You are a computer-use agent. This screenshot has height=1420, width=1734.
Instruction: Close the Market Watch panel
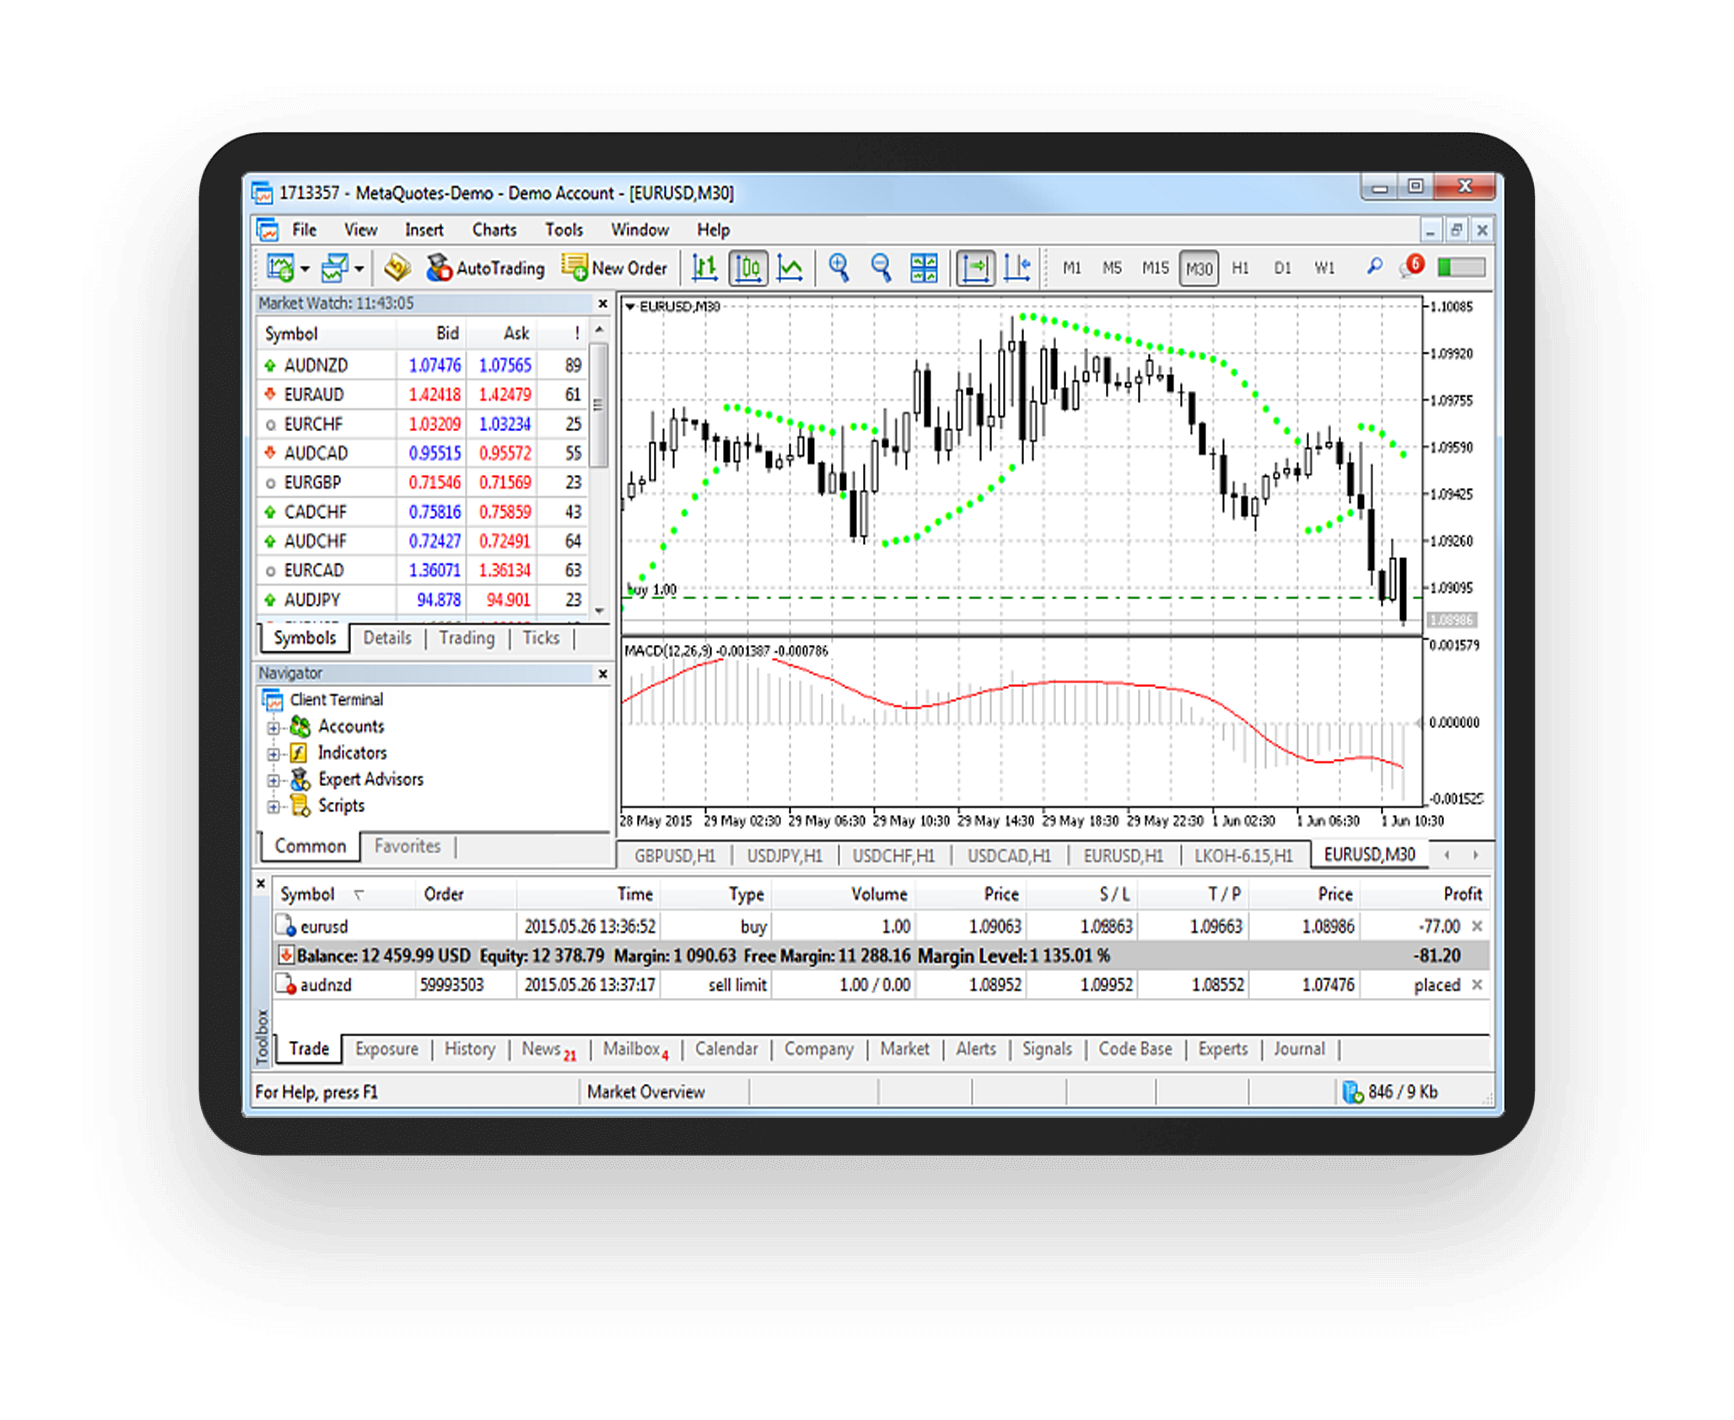coord(603,304)
